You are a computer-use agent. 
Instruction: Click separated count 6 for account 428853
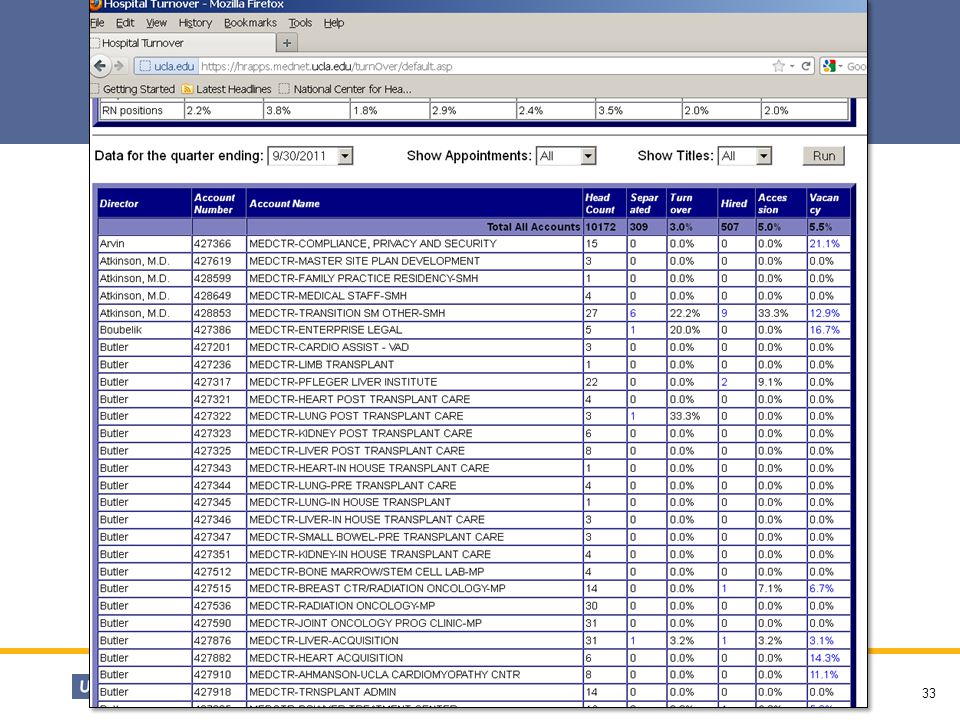point(633,313)
